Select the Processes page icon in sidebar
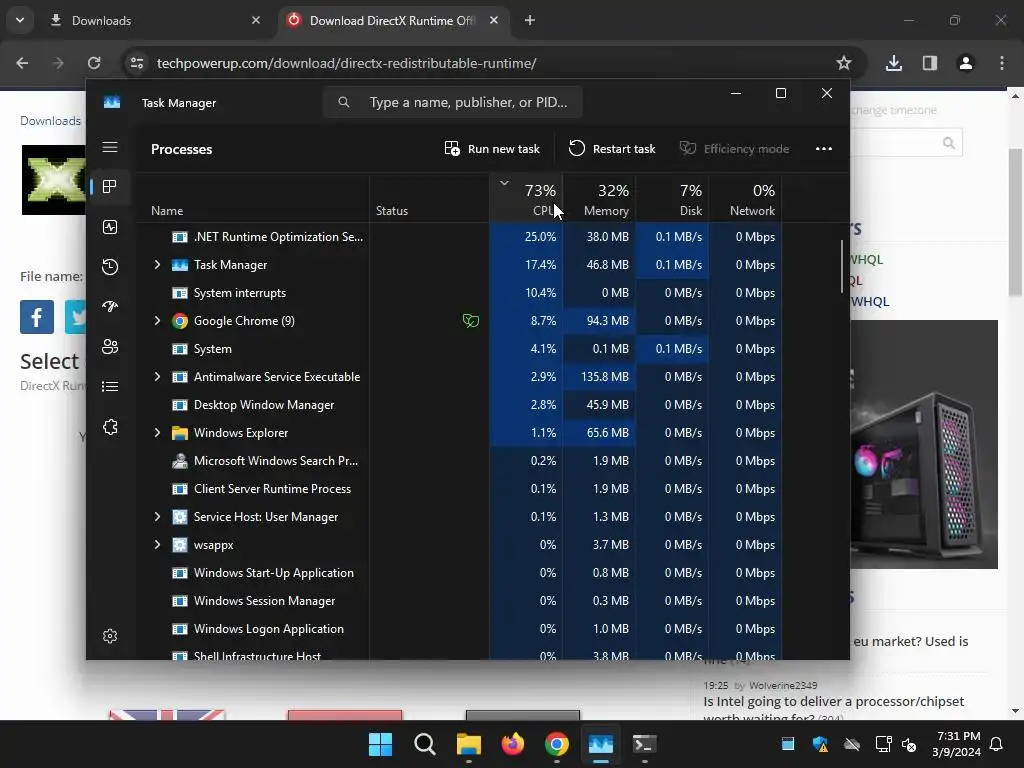 coord(110,187)
